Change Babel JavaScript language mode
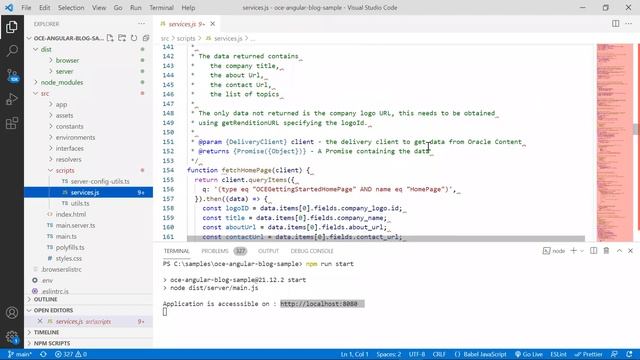The height and width of the screenshot is (360, 640). (480, 354)
